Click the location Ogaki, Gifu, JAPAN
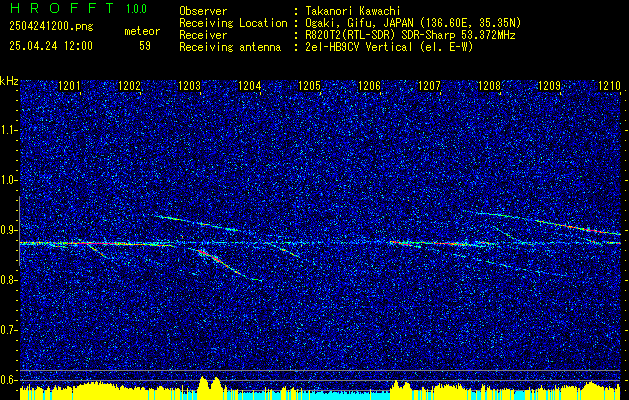This screenshot has height=400, width=629. 359,23
